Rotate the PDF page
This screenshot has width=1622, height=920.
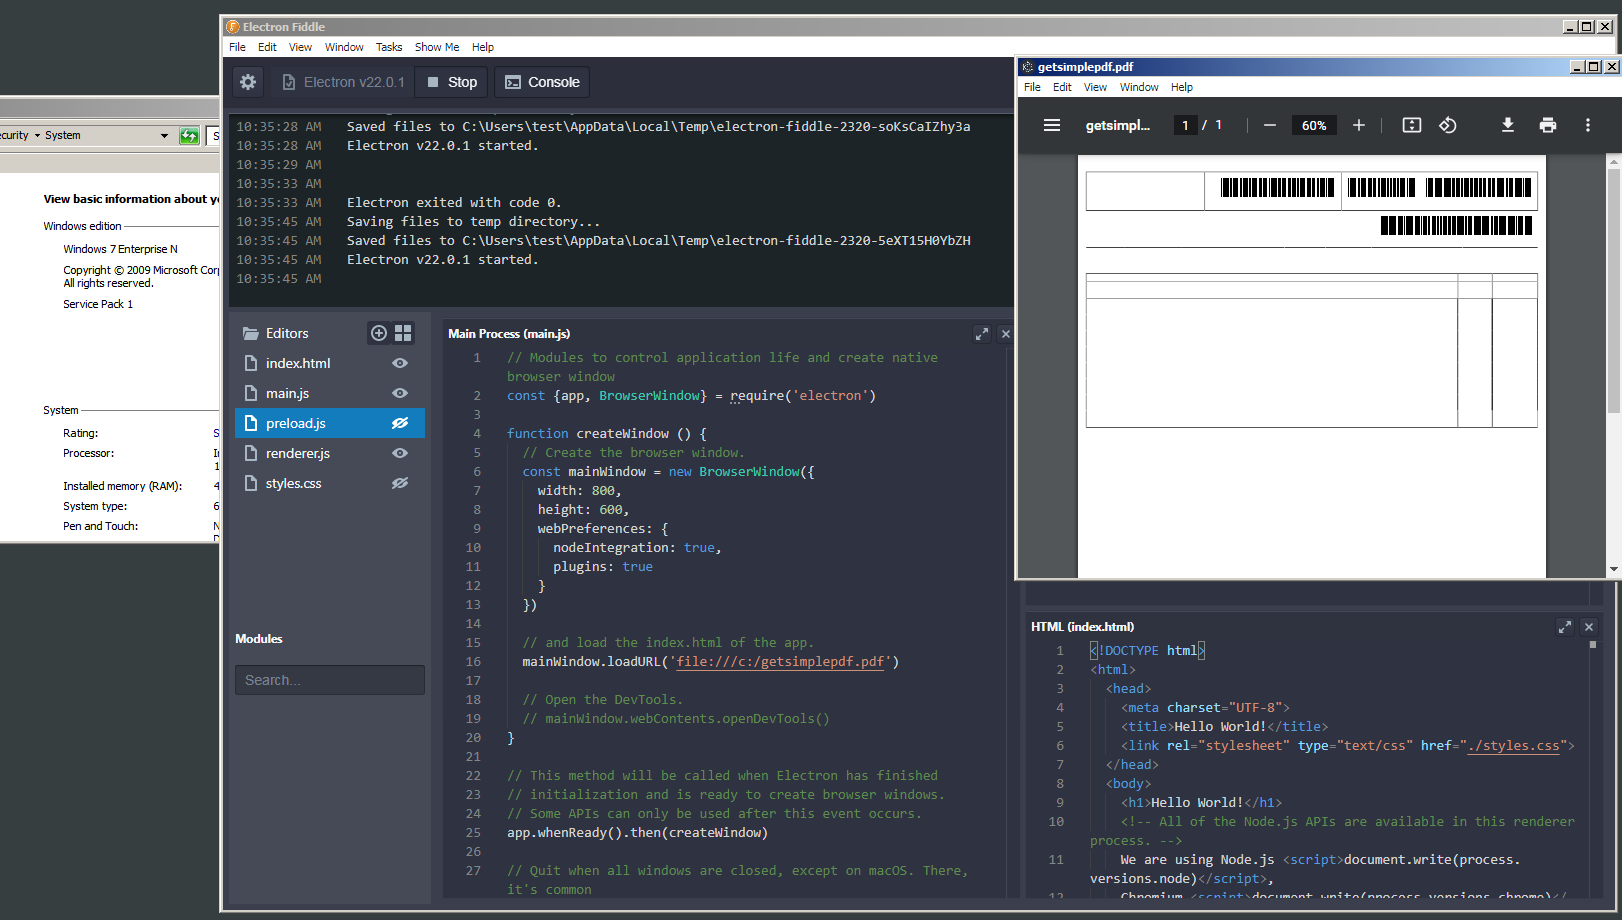[1447, 124]
